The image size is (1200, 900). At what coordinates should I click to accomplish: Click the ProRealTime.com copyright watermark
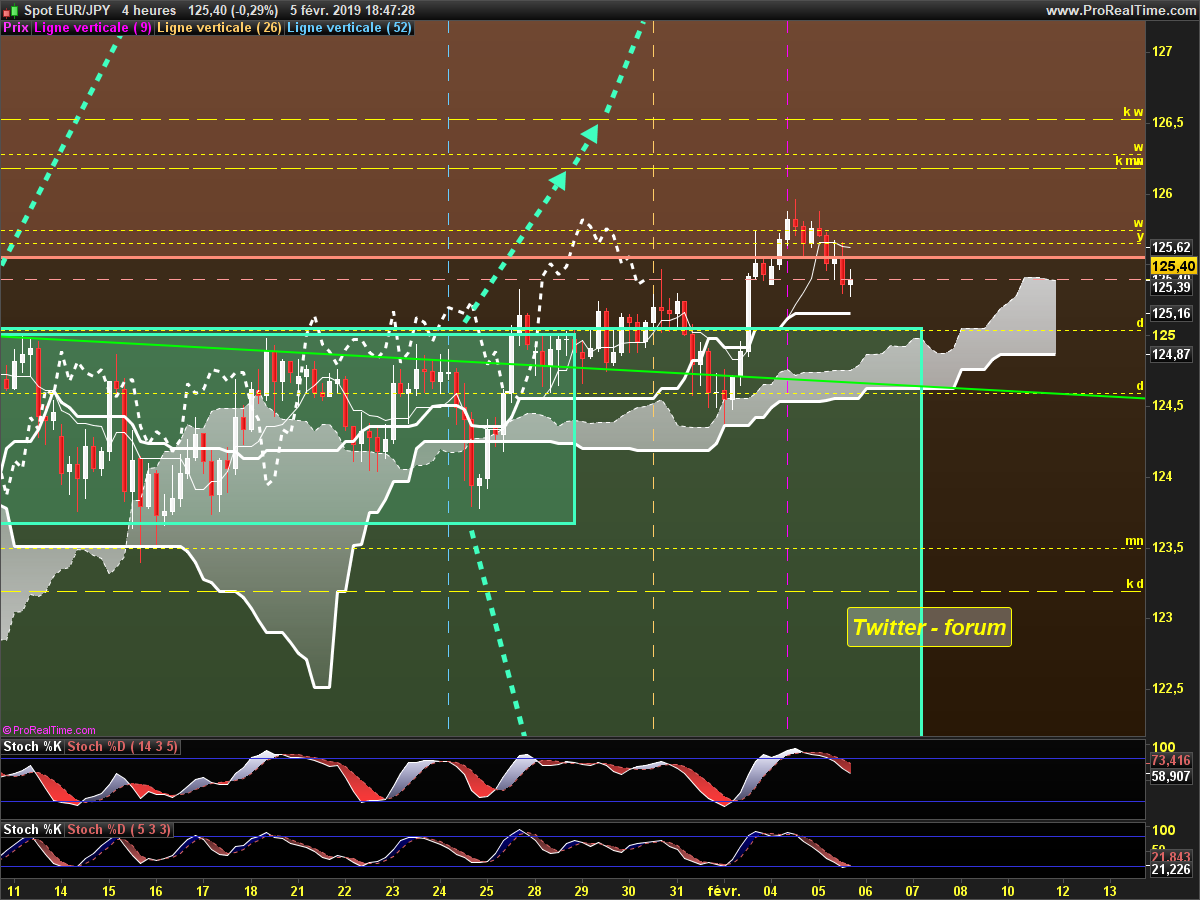pos(49,730)
